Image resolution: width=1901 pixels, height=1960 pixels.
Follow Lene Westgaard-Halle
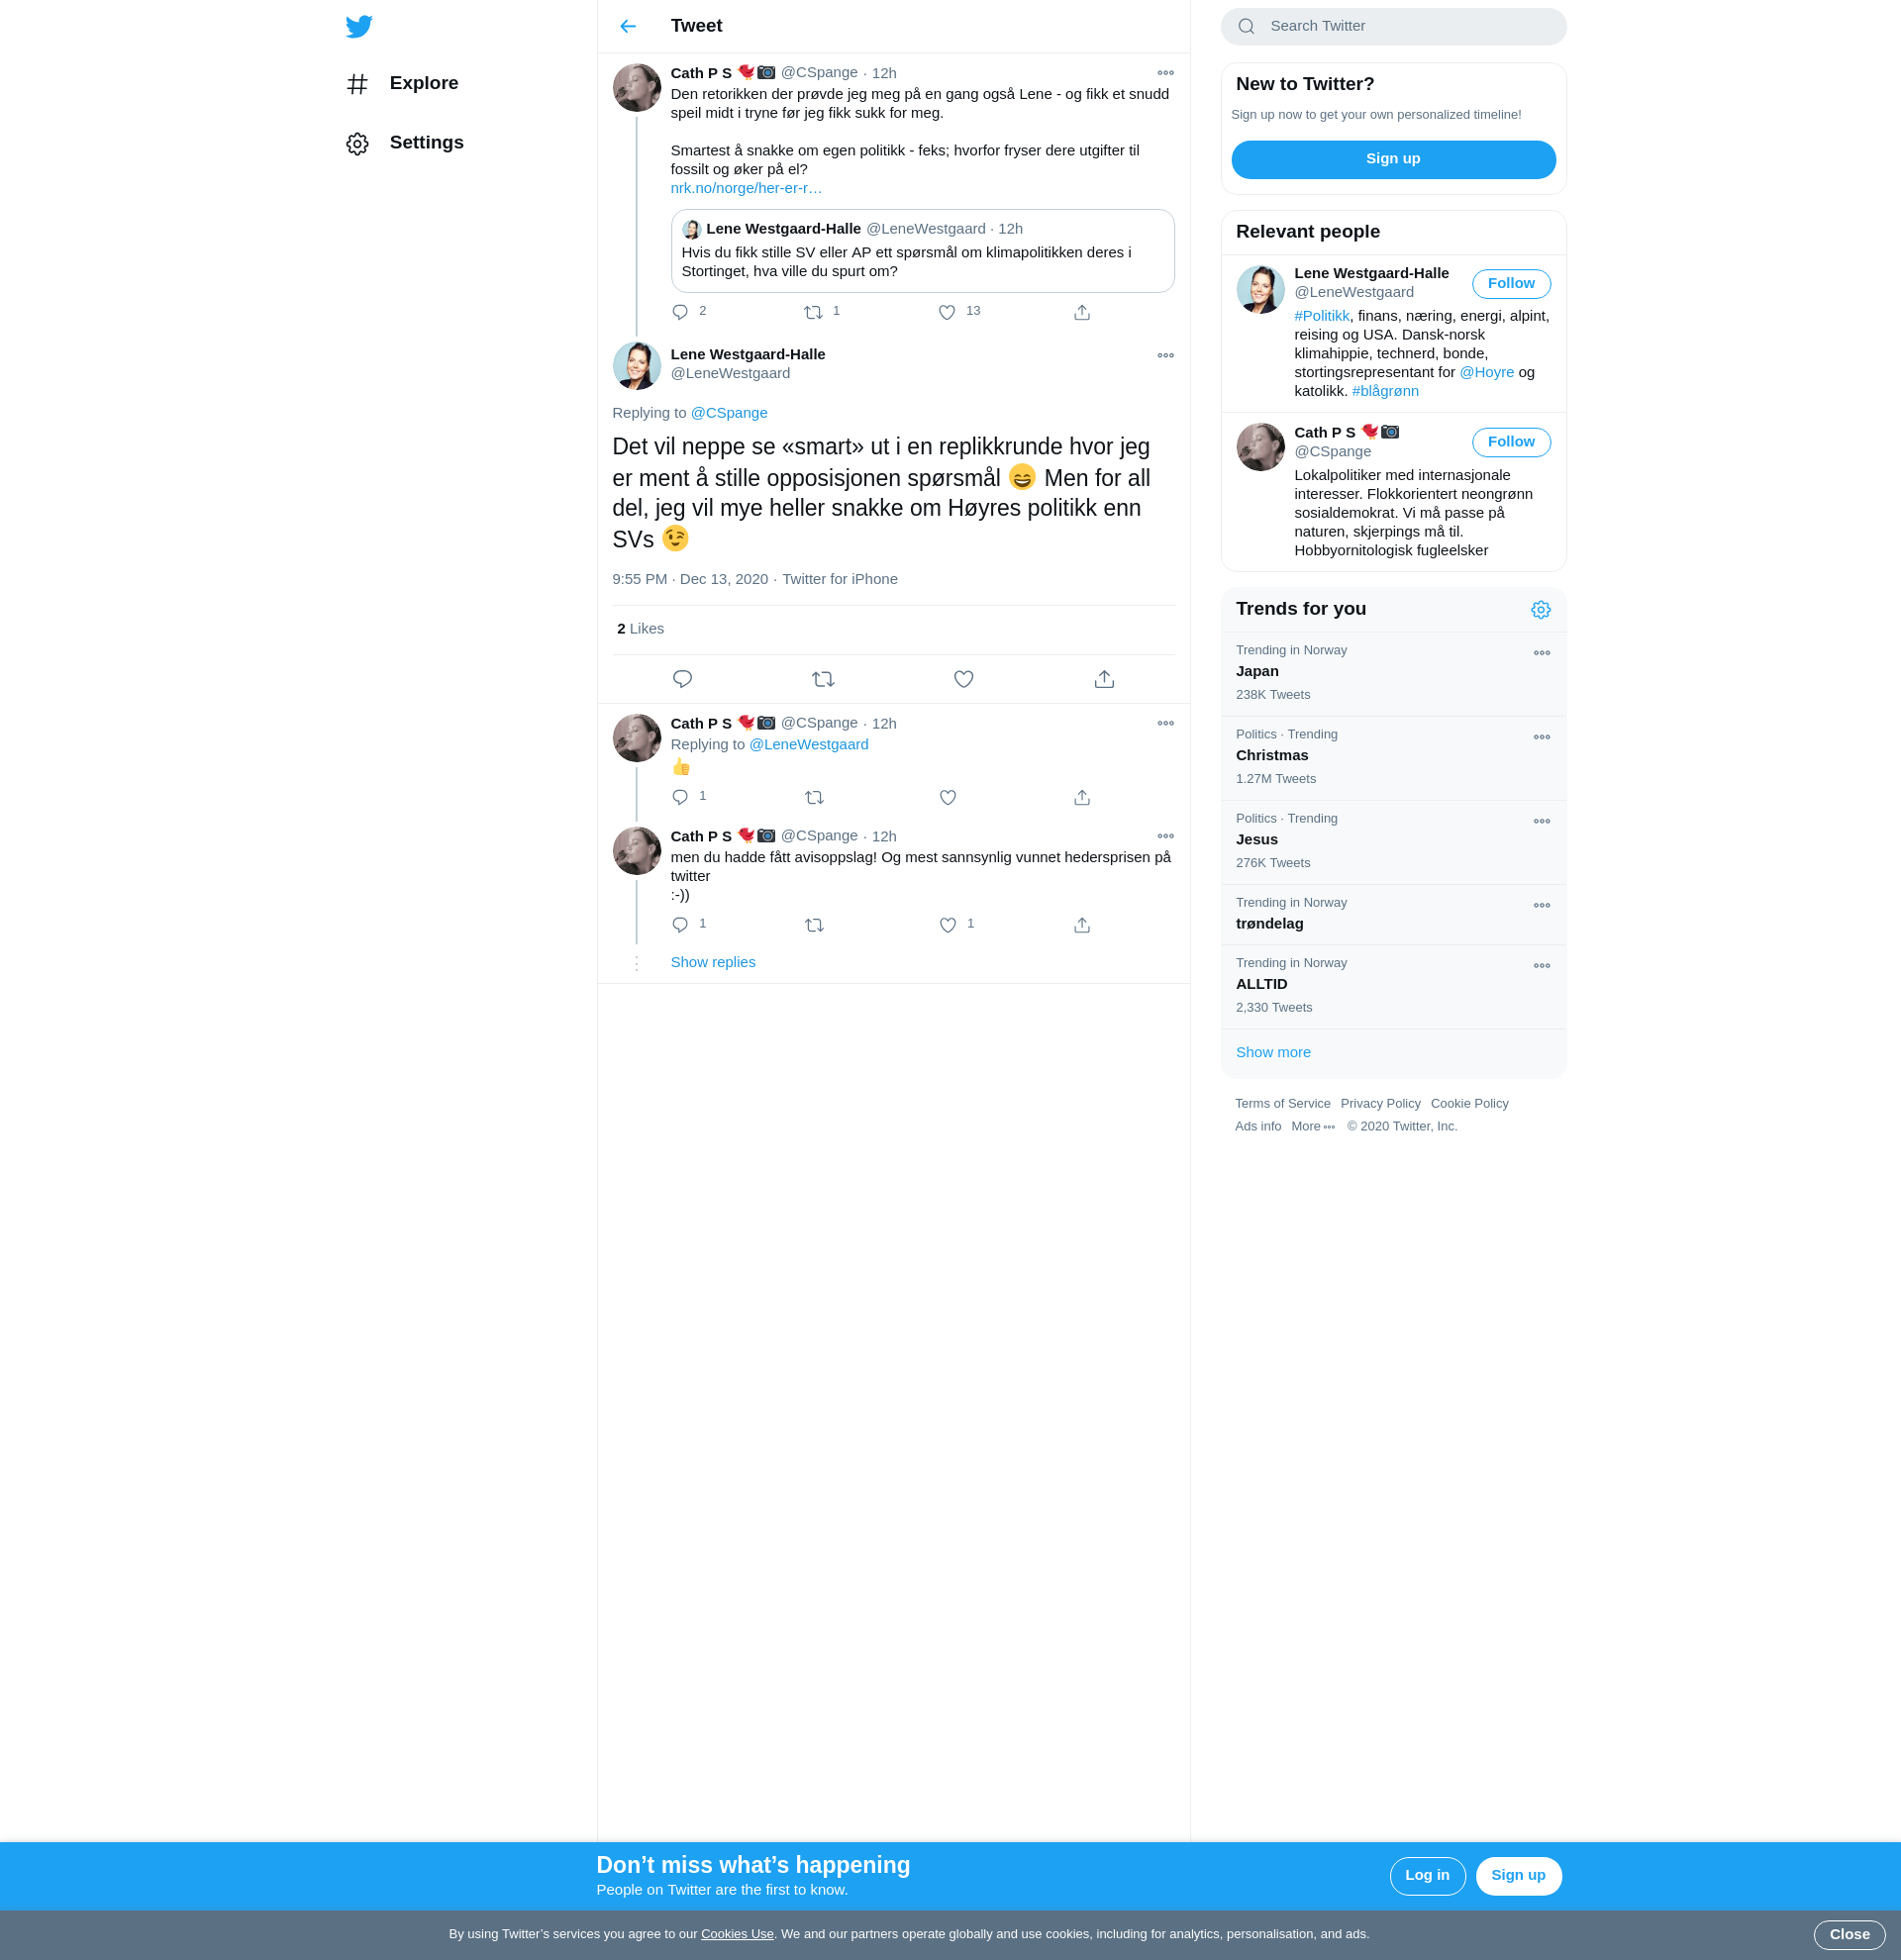1511,284
